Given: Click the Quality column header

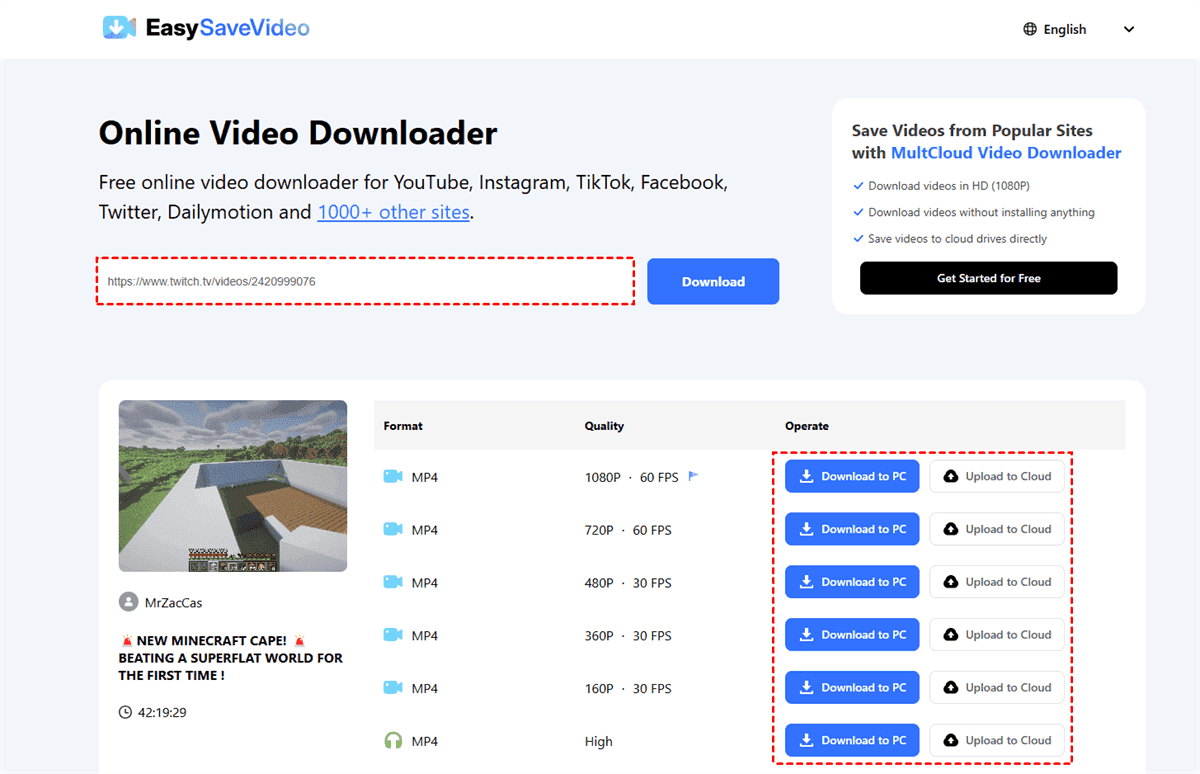Looking at the screenshot, I should tap(604, 426).
